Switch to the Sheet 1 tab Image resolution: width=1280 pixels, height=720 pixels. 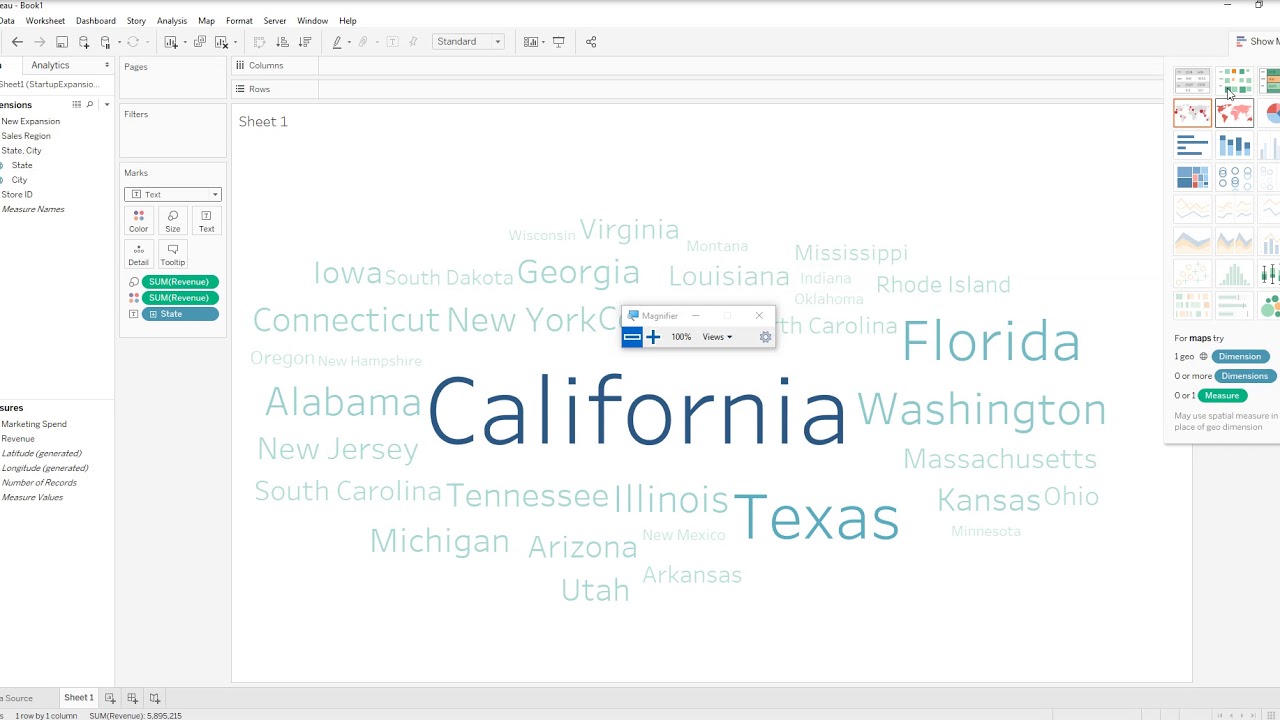click(79, 698)
